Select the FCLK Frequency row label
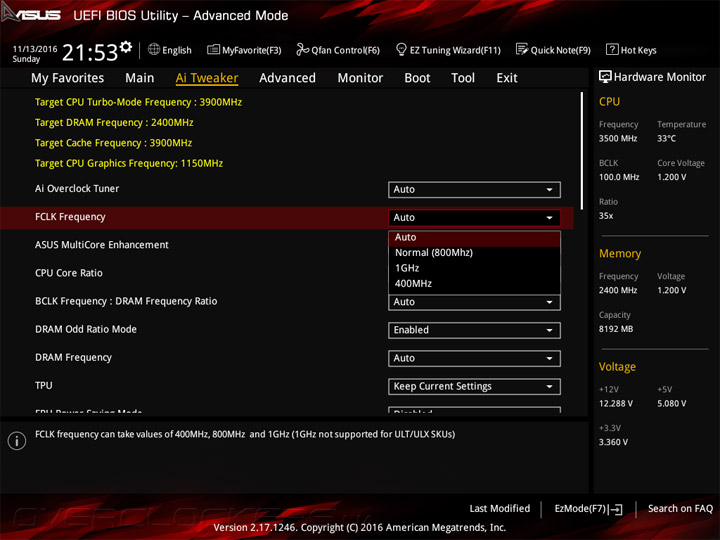This screenshot has height=540, width=720. coord(70,217)
